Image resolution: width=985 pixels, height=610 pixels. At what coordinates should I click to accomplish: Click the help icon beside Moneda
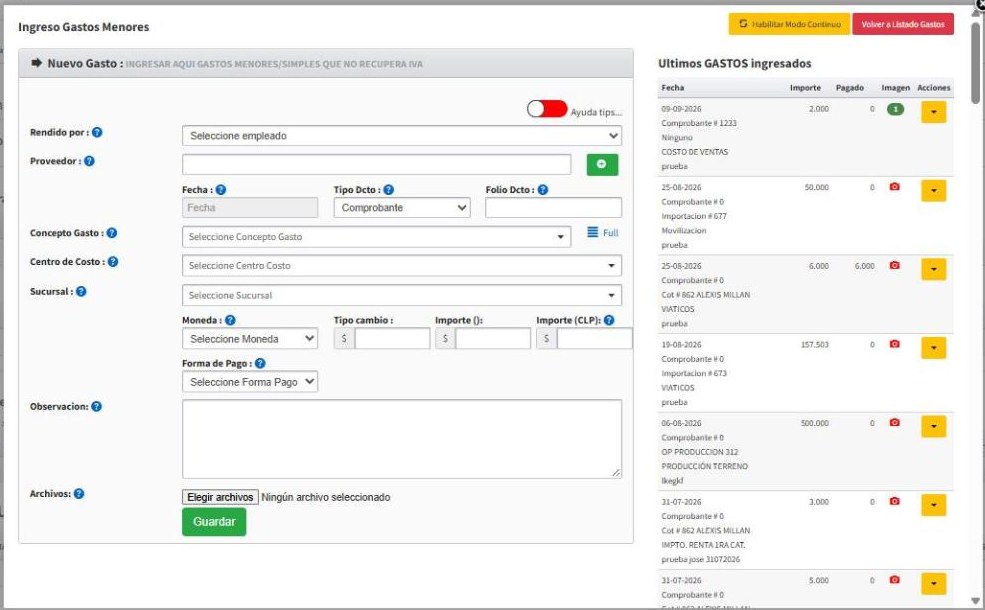coord(231,320)
